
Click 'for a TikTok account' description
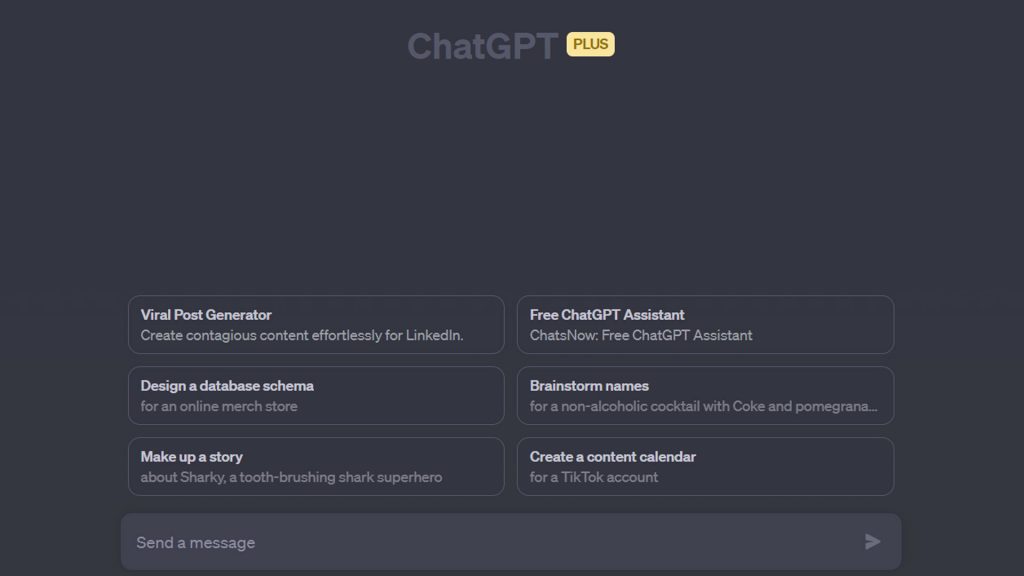click(x=594, y=478)
